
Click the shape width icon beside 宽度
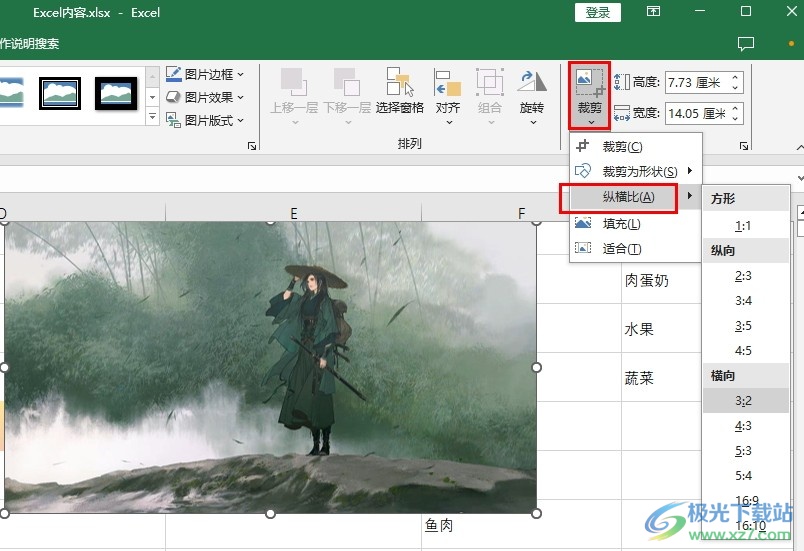[621, 113]
